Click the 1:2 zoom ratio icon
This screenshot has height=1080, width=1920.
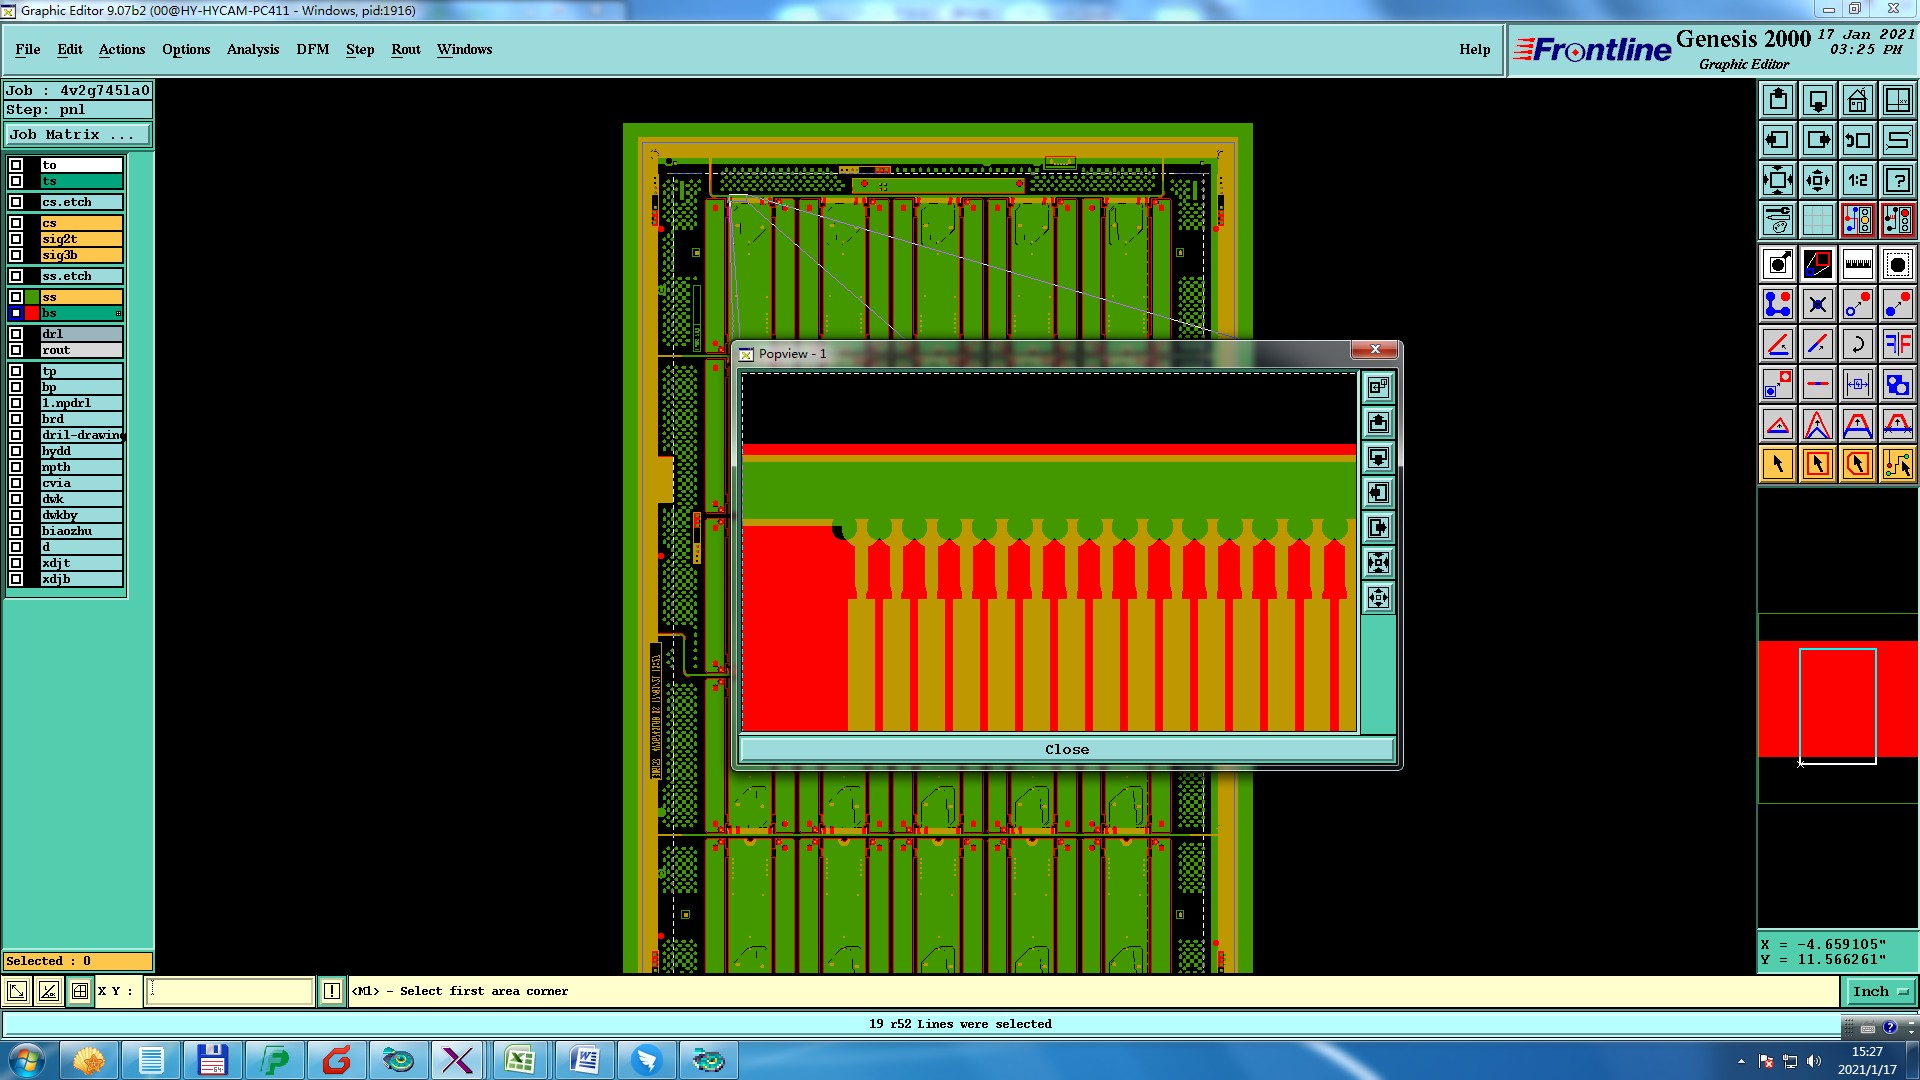click(x=1857, y=180)
